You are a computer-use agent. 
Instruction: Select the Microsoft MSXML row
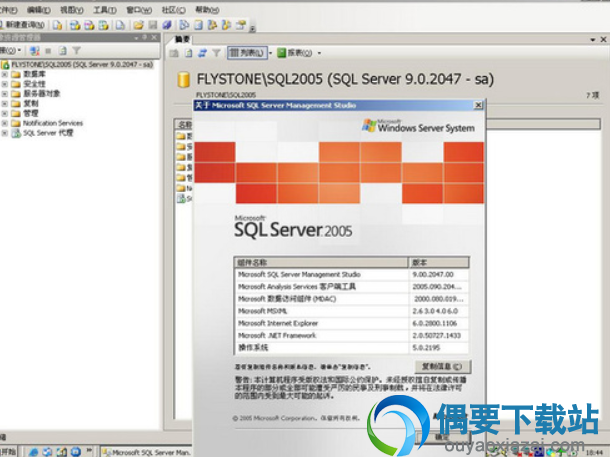pos(352,311)
